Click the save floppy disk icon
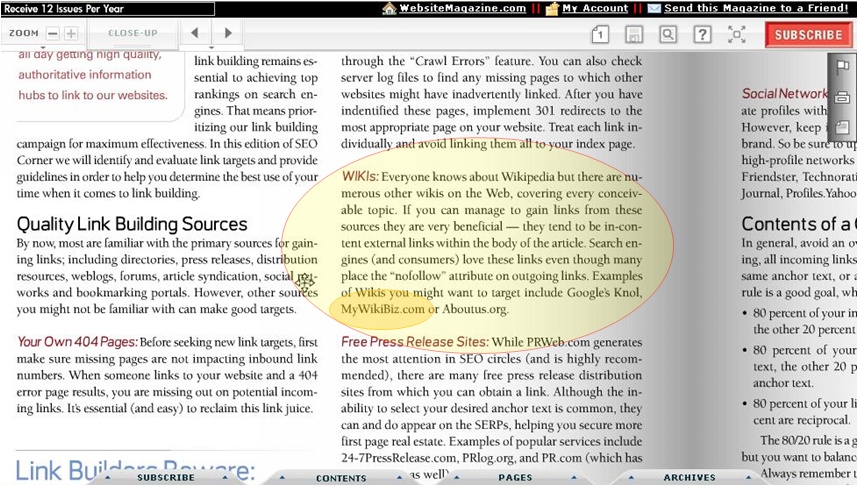This screenshot has height=486, width=858. [x=633, y=35]
